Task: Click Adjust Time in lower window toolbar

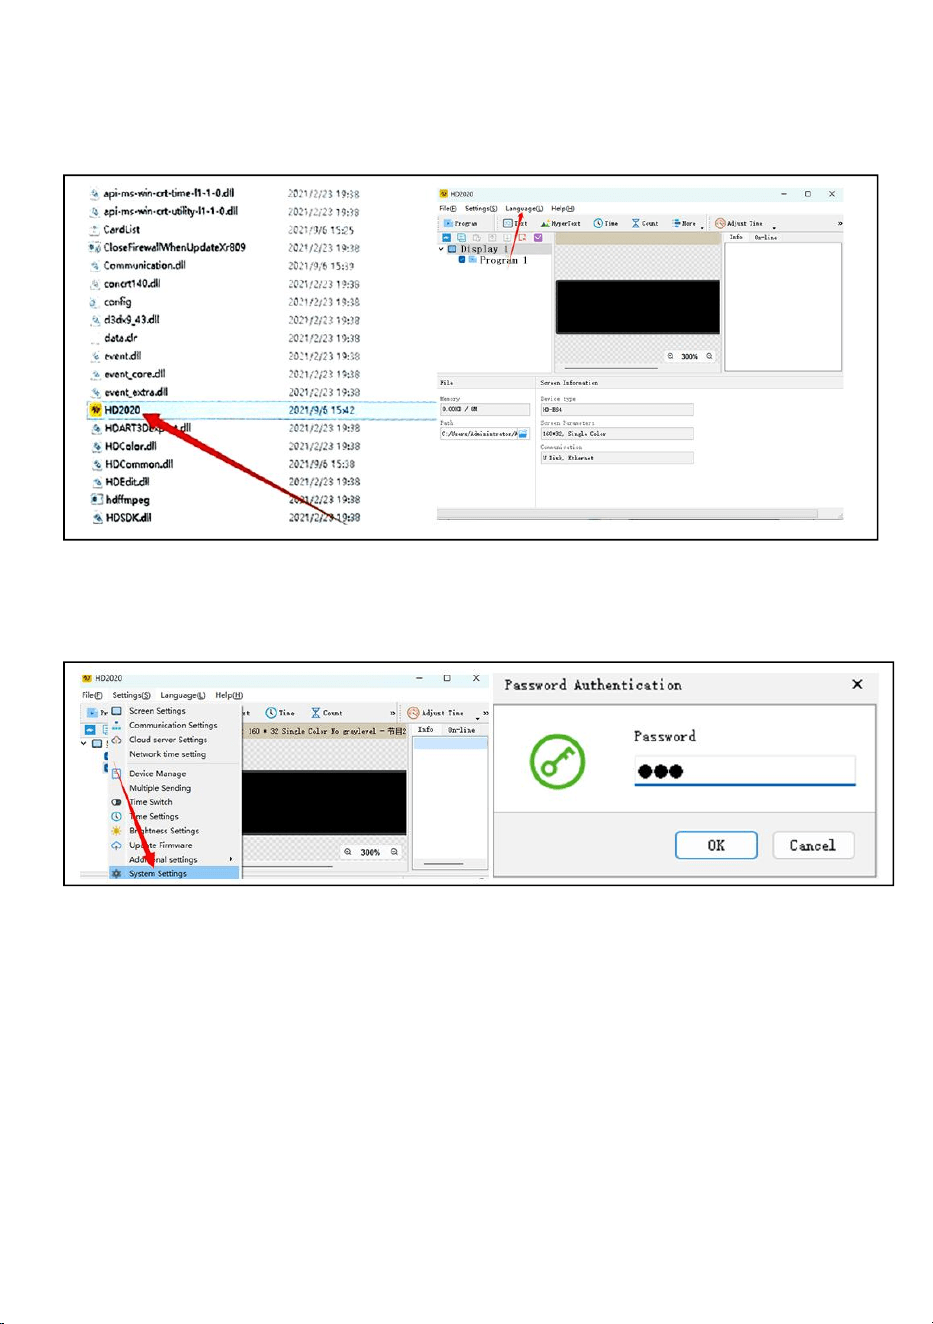Action: 435,713
